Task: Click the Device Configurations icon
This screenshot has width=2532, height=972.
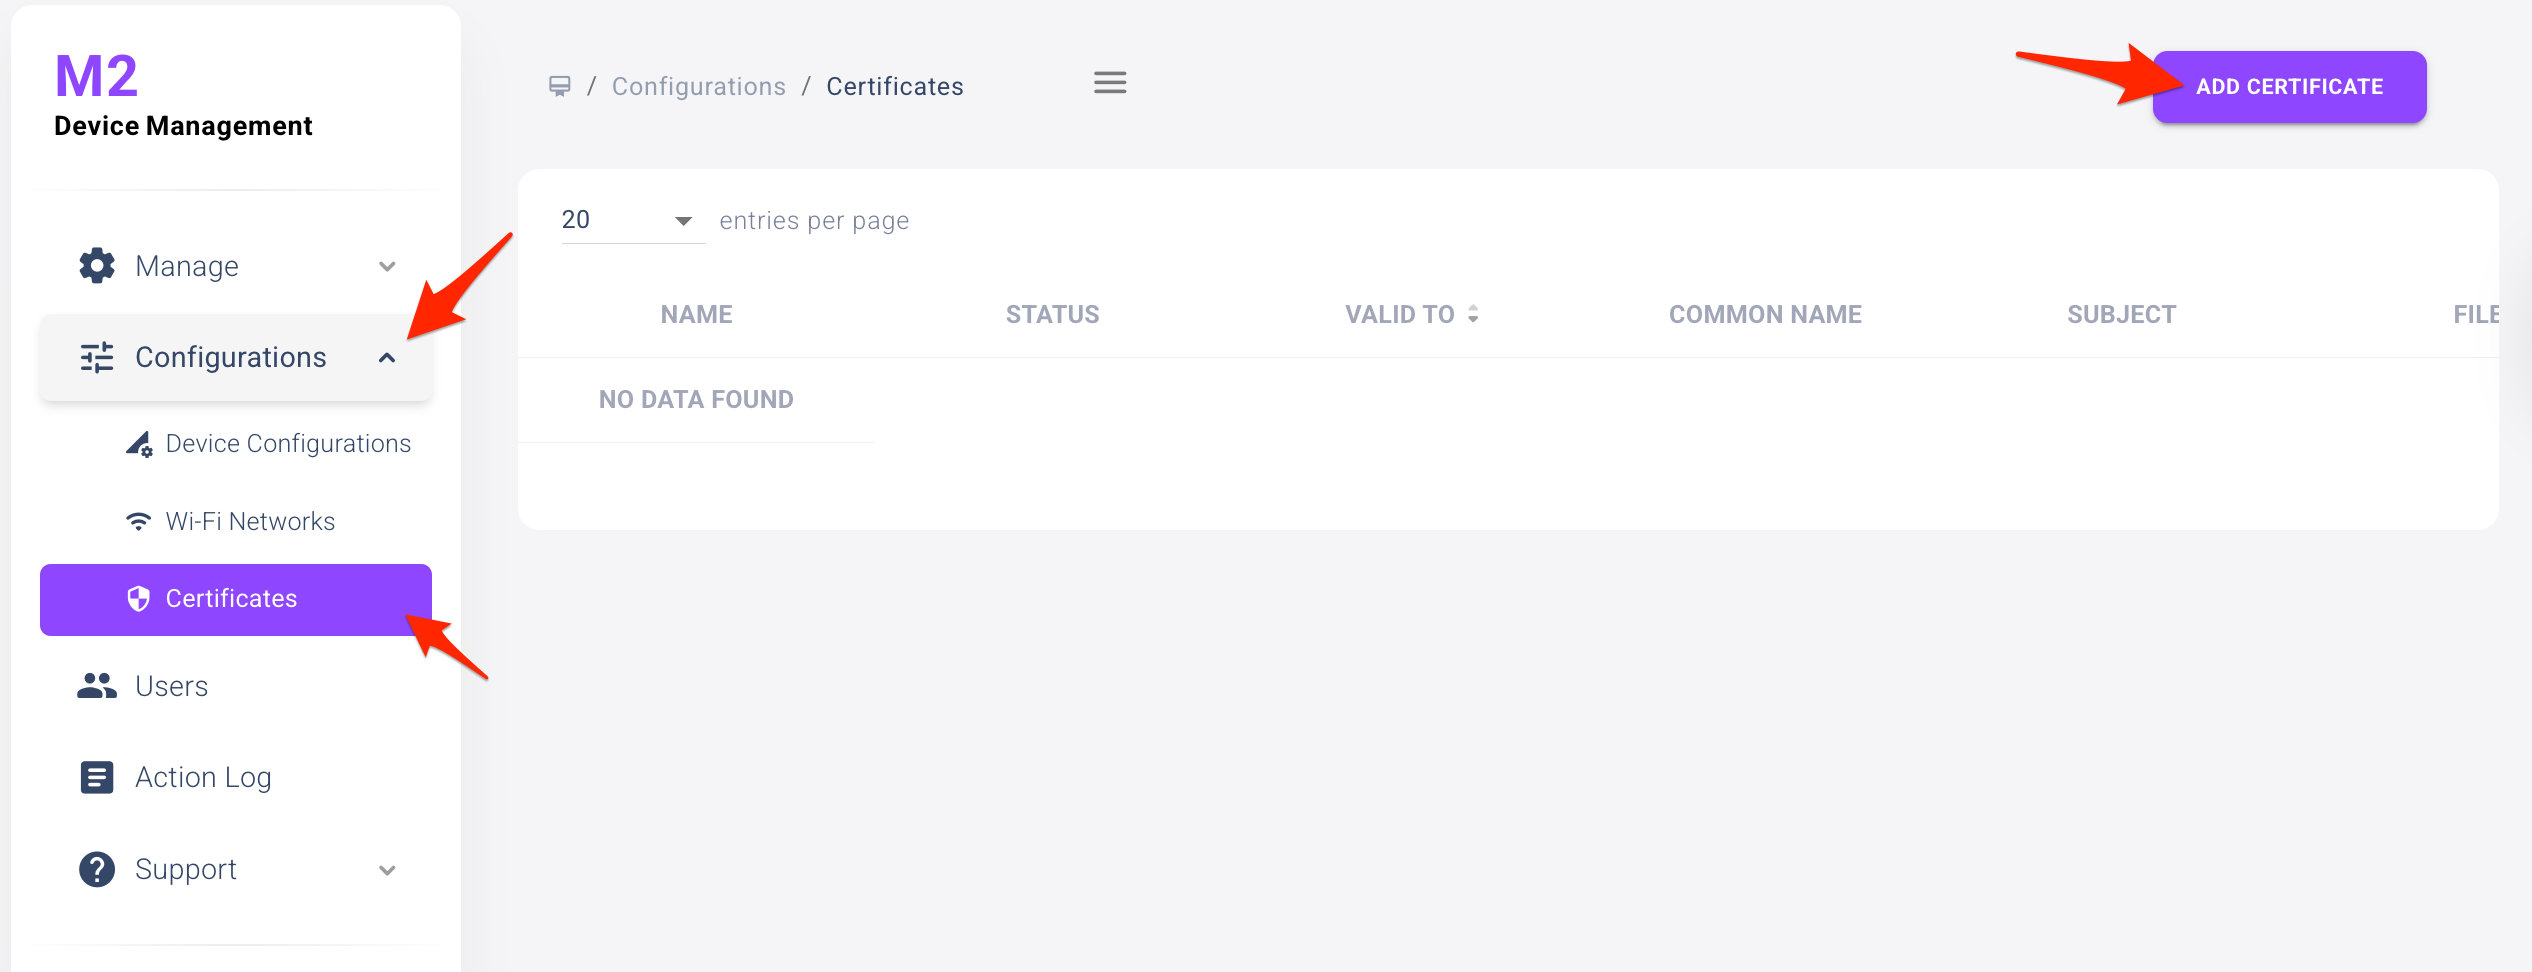Action: [x=139, y=444]
